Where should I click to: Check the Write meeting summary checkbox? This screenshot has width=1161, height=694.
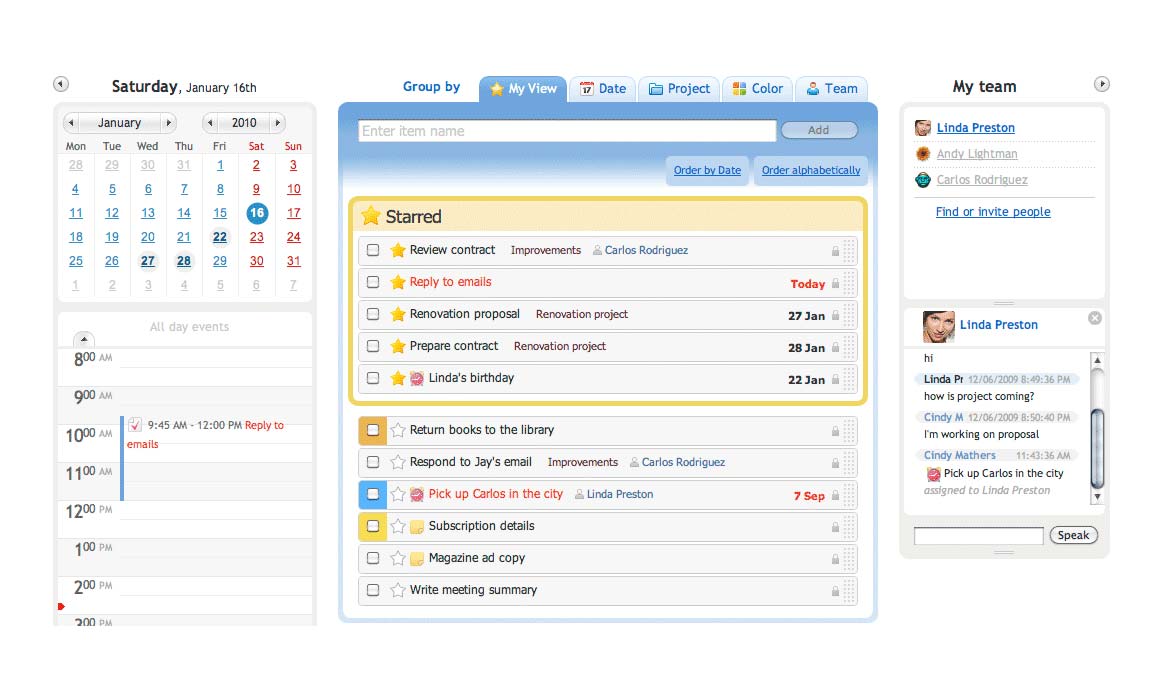pyautogui.click(x=373, y=590)
